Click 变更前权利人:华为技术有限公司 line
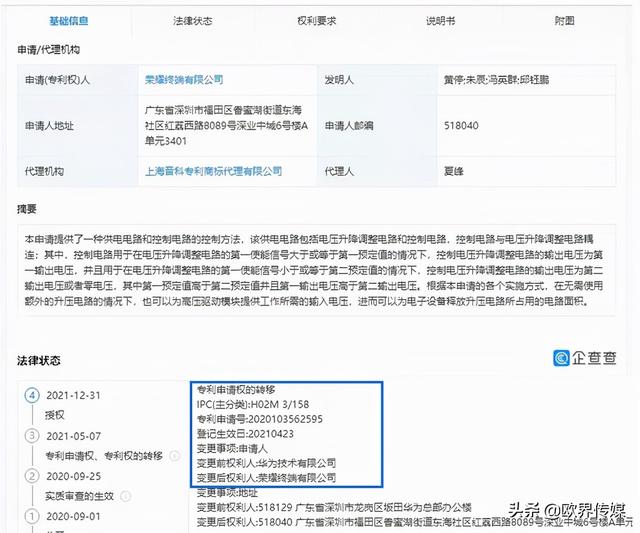 pyautogui.click(x=266, y=463)
